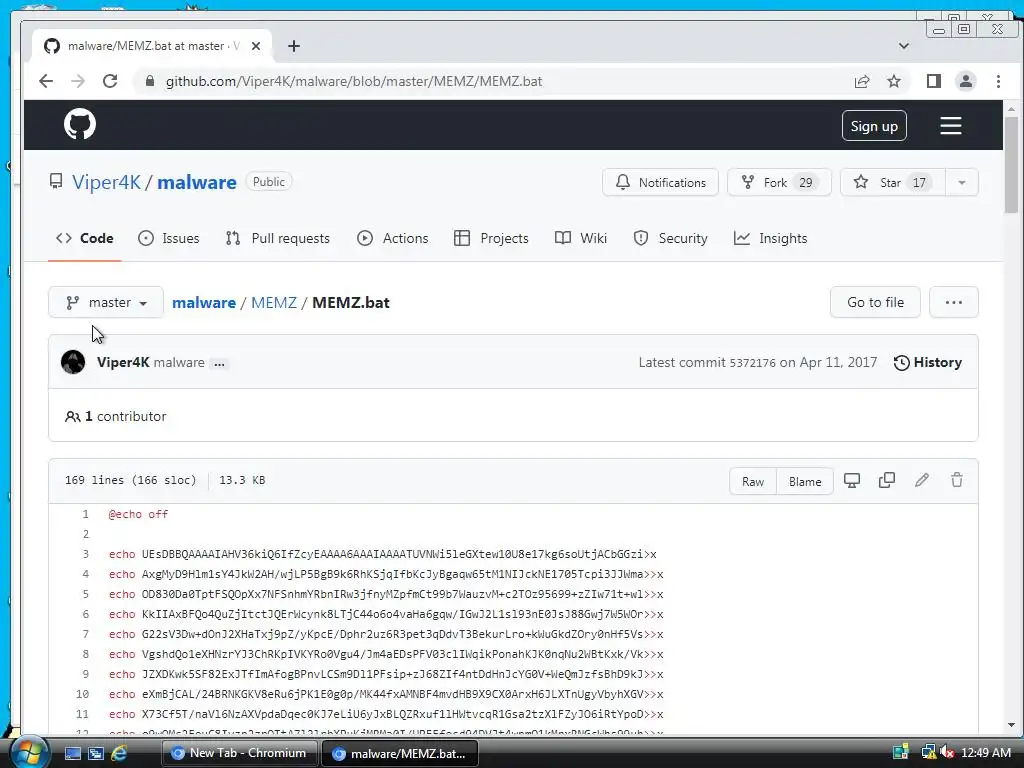Image resolution: width=1024 pixels, height=768 pixels.
Task: Reload the page
Action: (110, 81)
